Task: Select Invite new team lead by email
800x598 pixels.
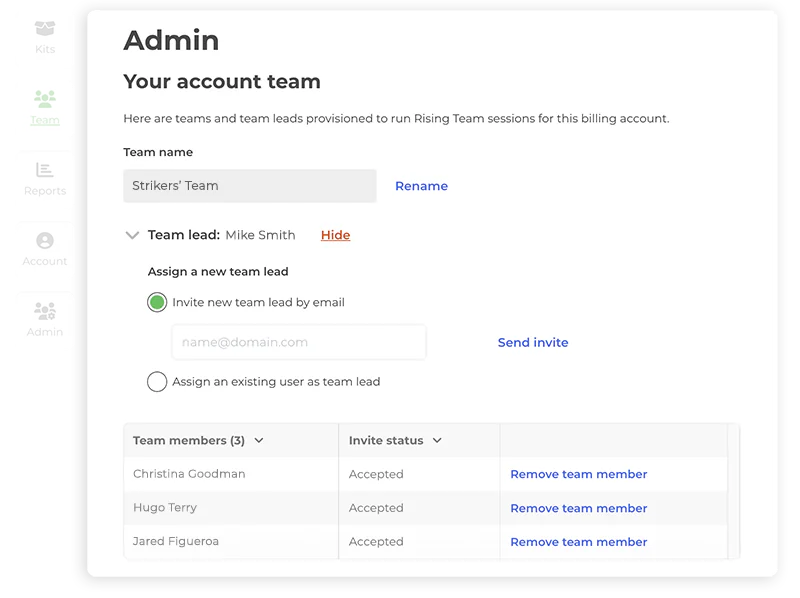Action: pos(157,303)
